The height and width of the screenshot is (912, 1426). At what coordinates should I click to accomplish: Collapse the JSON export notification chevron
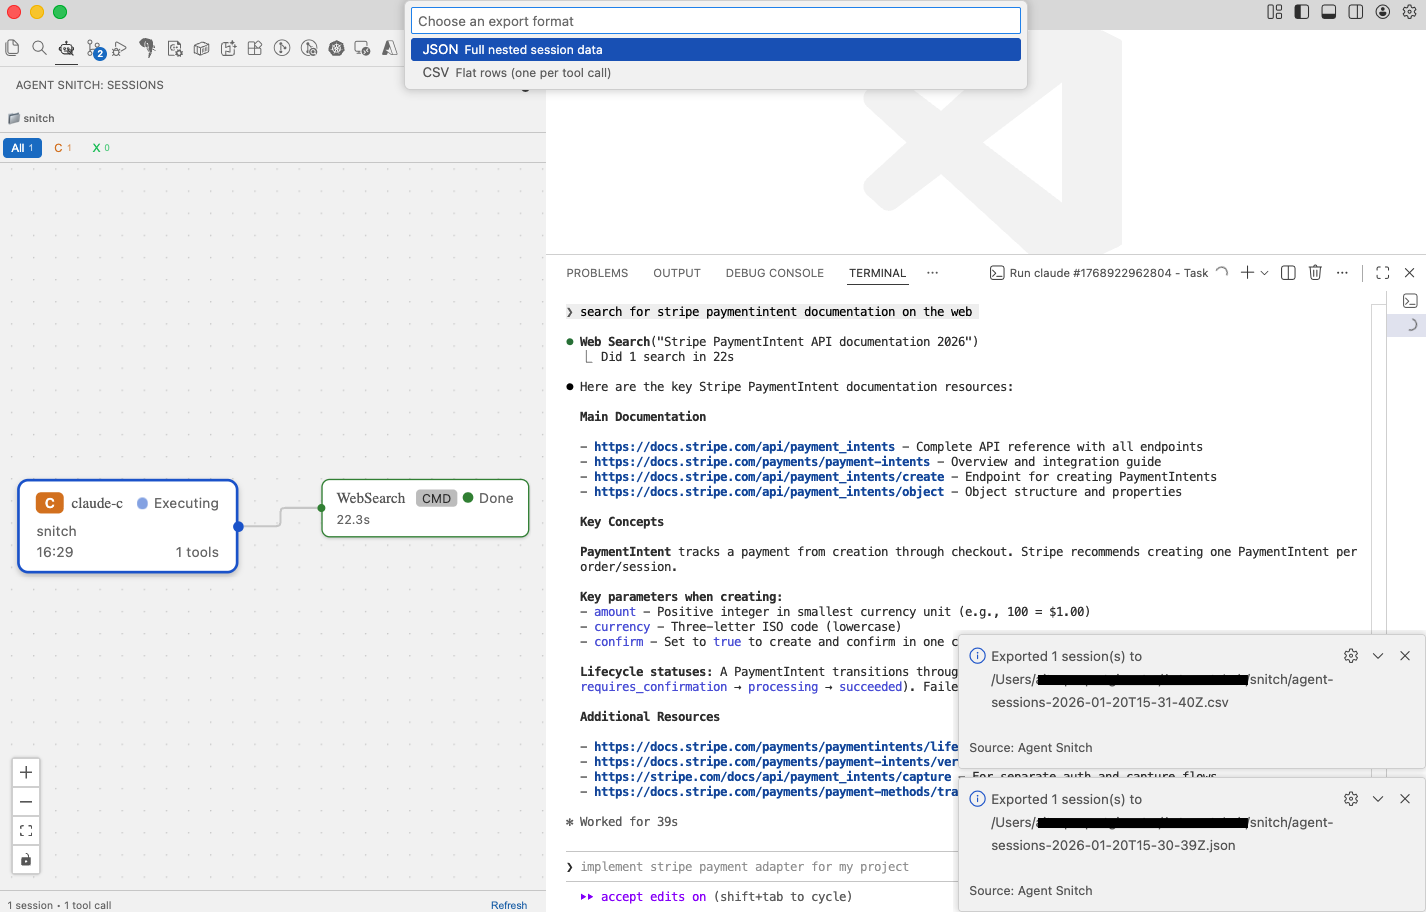click(1378, 799)
